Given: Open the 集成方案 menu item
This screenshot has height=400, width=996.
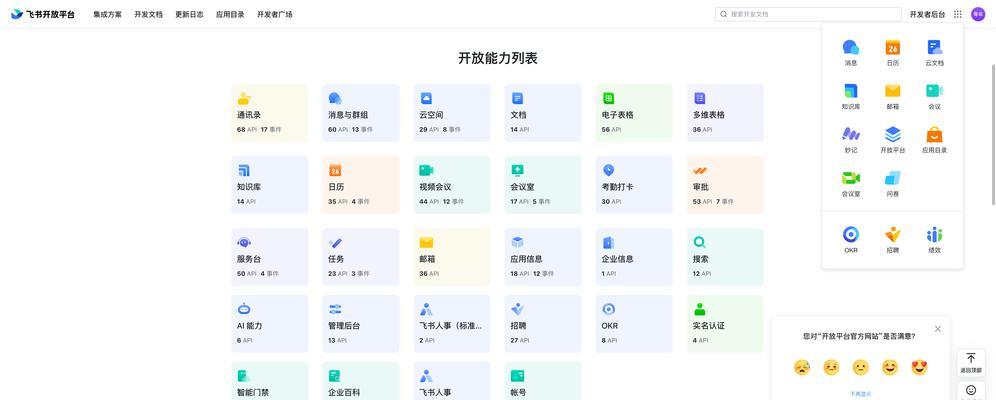Looking at the screenshot, I should pos(107,14).
